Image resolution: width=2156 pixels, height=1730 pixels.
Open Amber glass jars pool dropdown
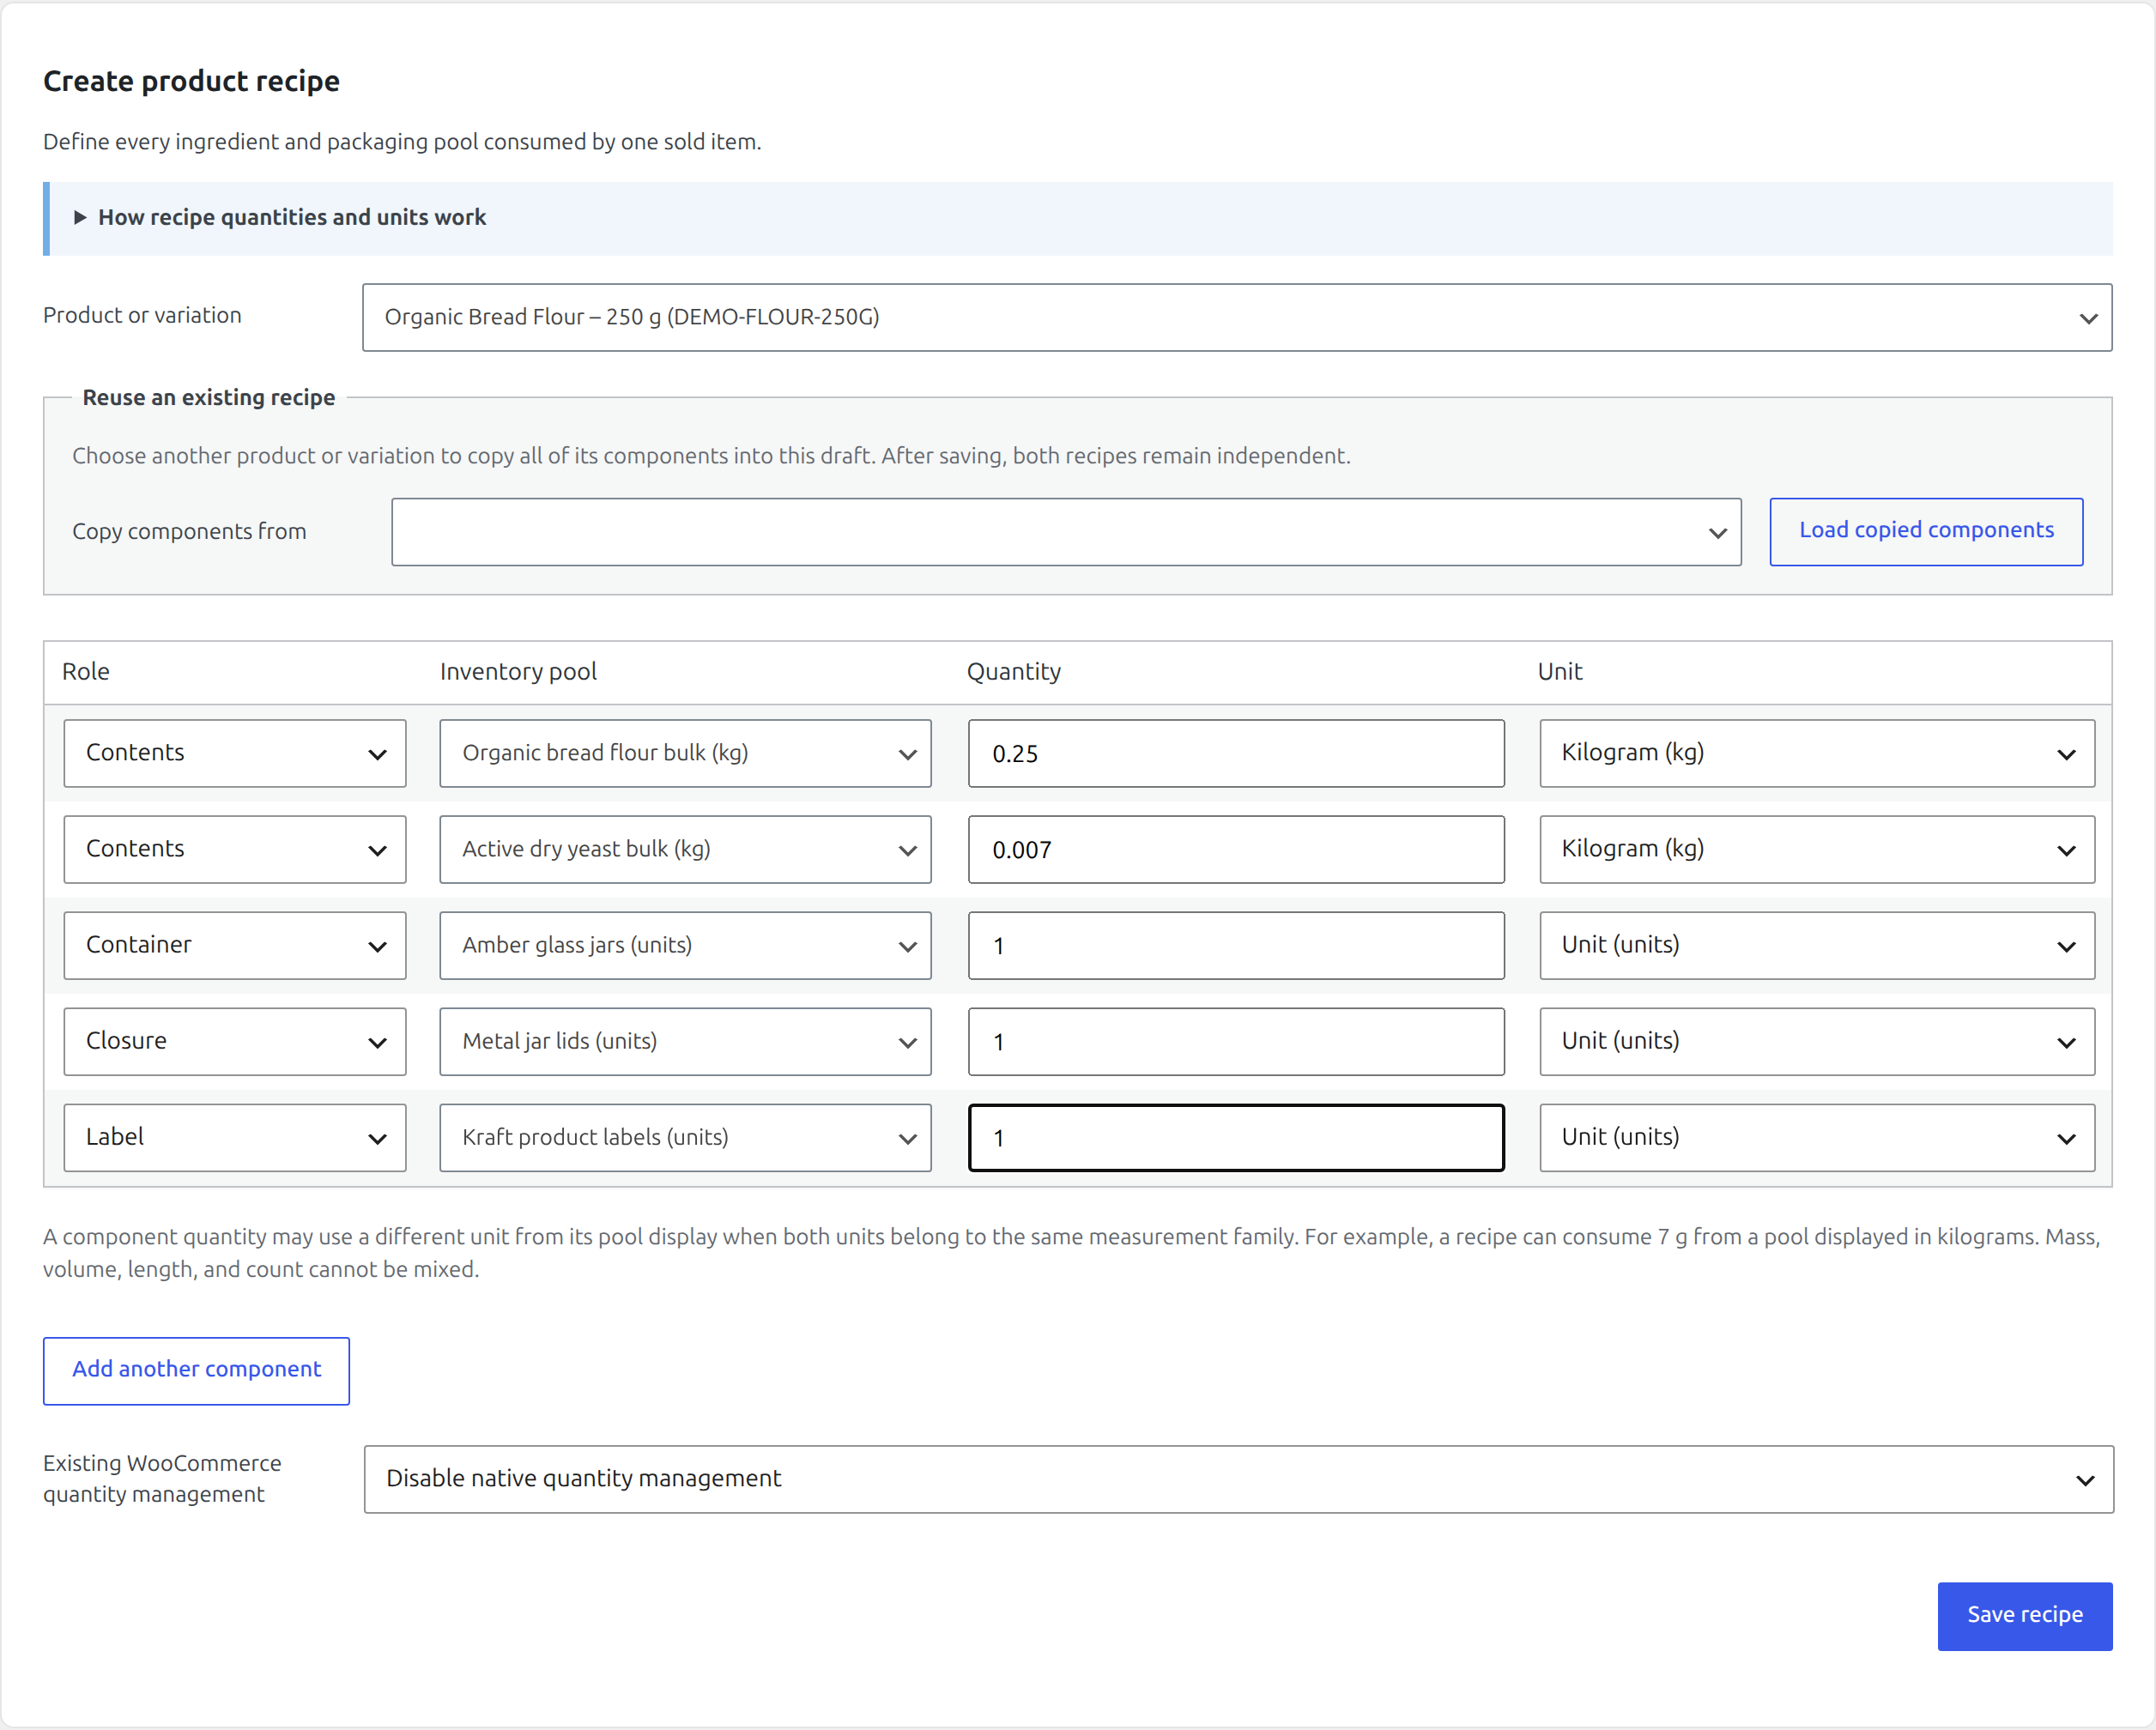pyautogui.click(x=685, y=945)
